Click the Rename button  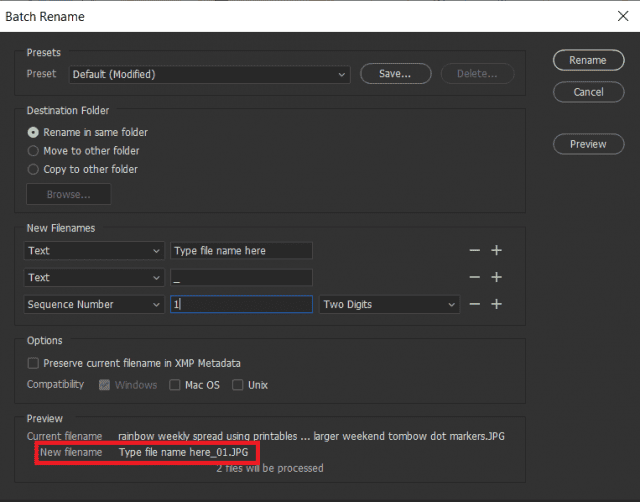click(x=588, y=60)
